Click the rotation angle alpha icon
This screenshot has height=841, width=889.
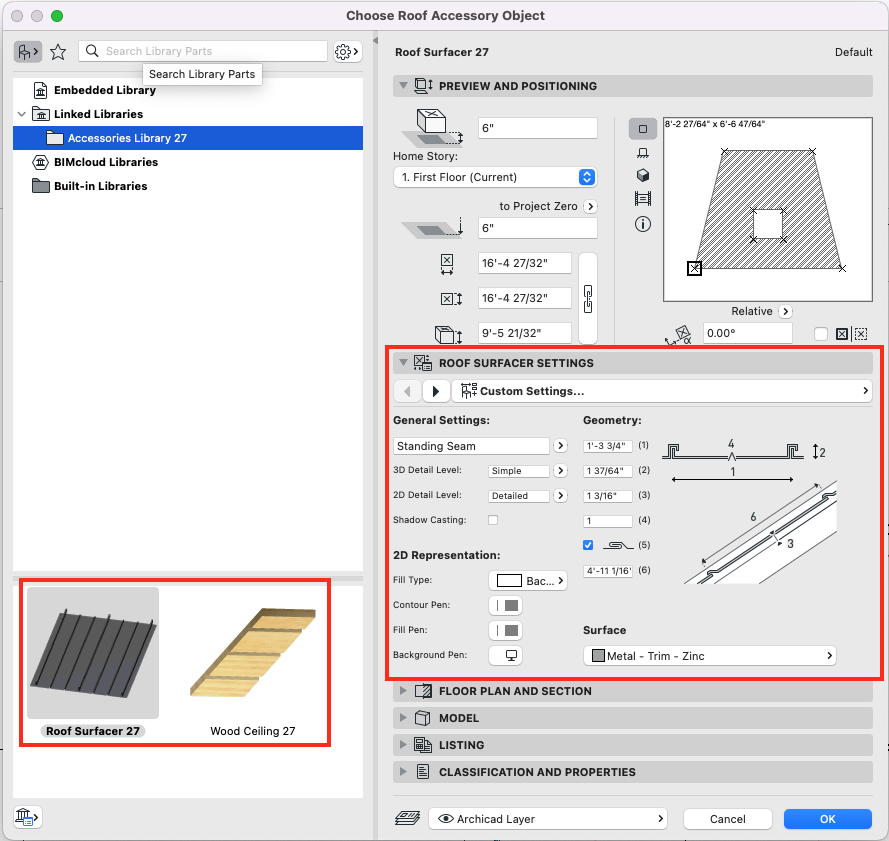point(681,333)
